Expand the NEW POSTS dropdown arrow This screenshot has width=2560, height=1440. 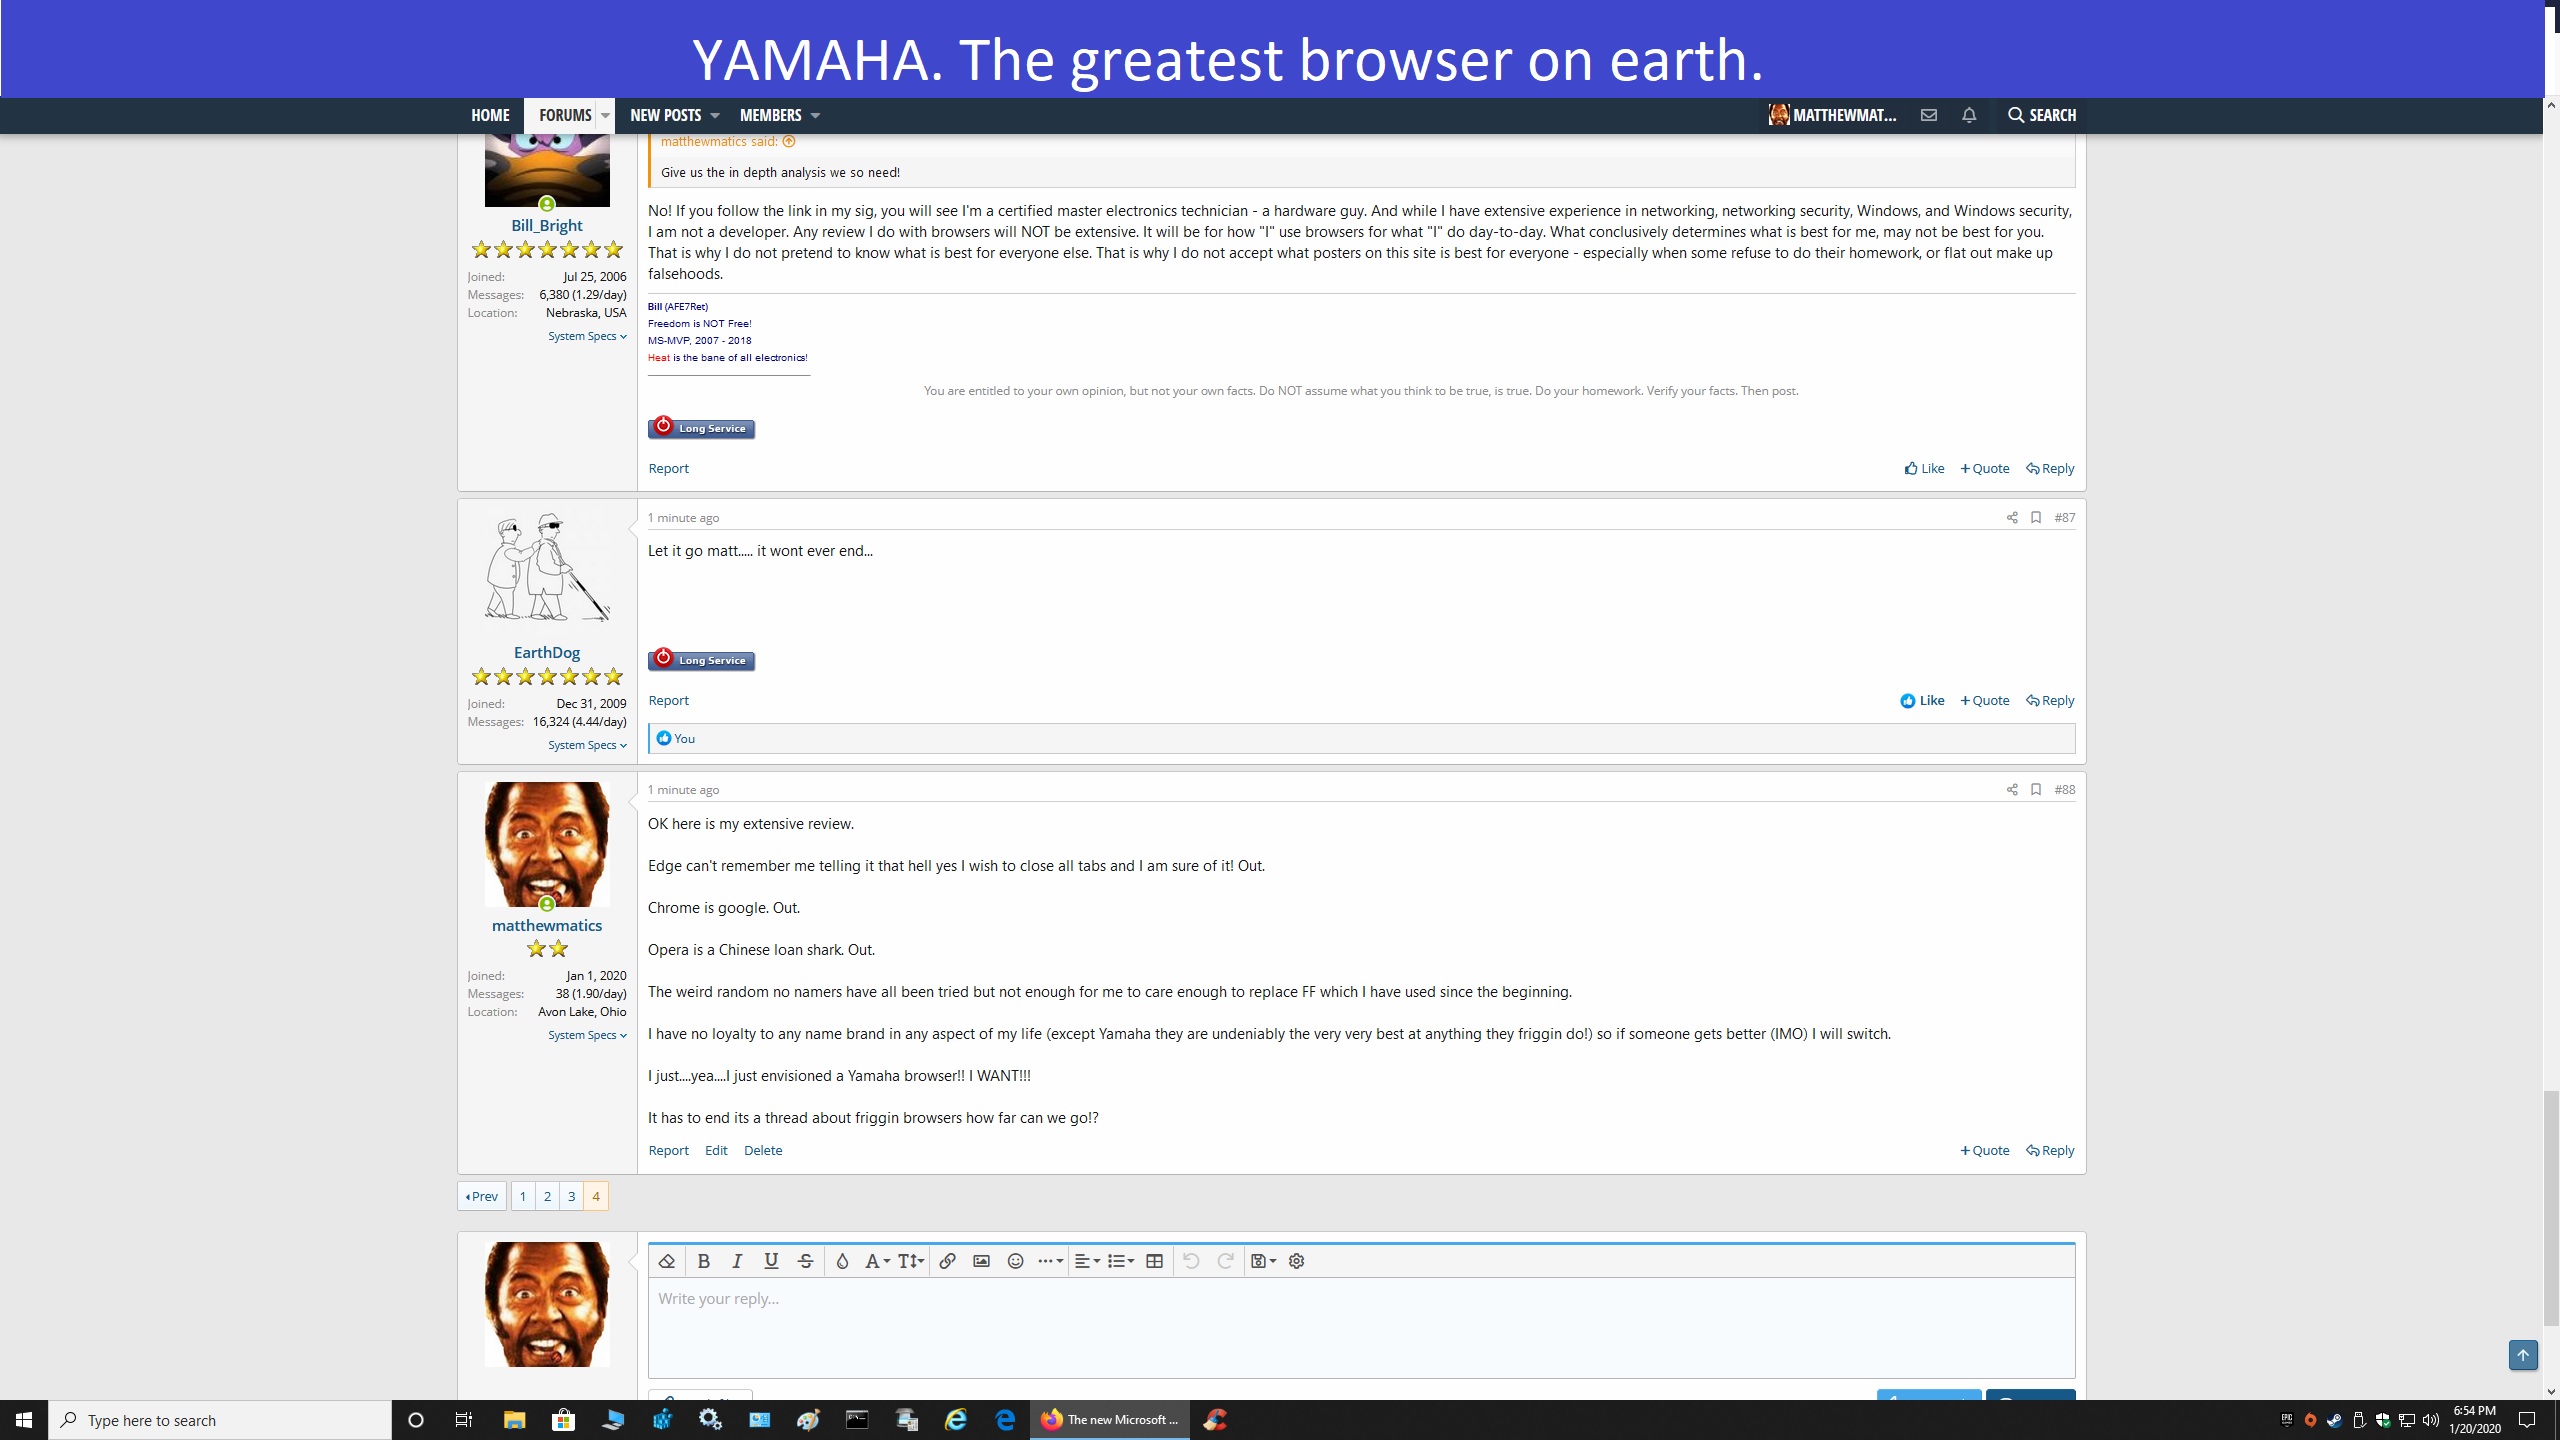pos(715,115)
